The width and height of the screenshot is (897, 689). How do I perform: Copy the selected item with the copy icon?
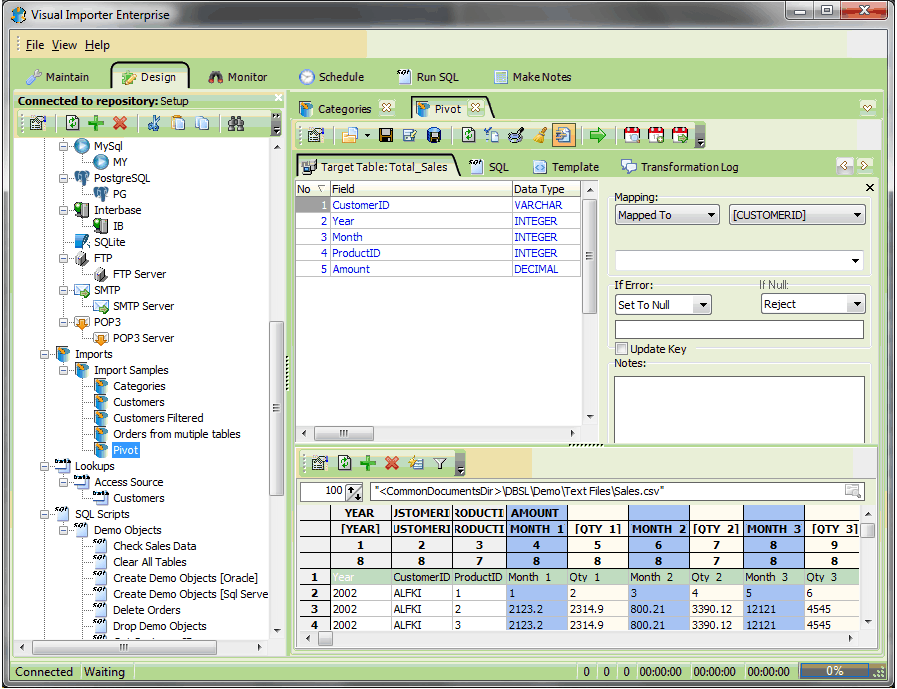[x=201, y=123]
